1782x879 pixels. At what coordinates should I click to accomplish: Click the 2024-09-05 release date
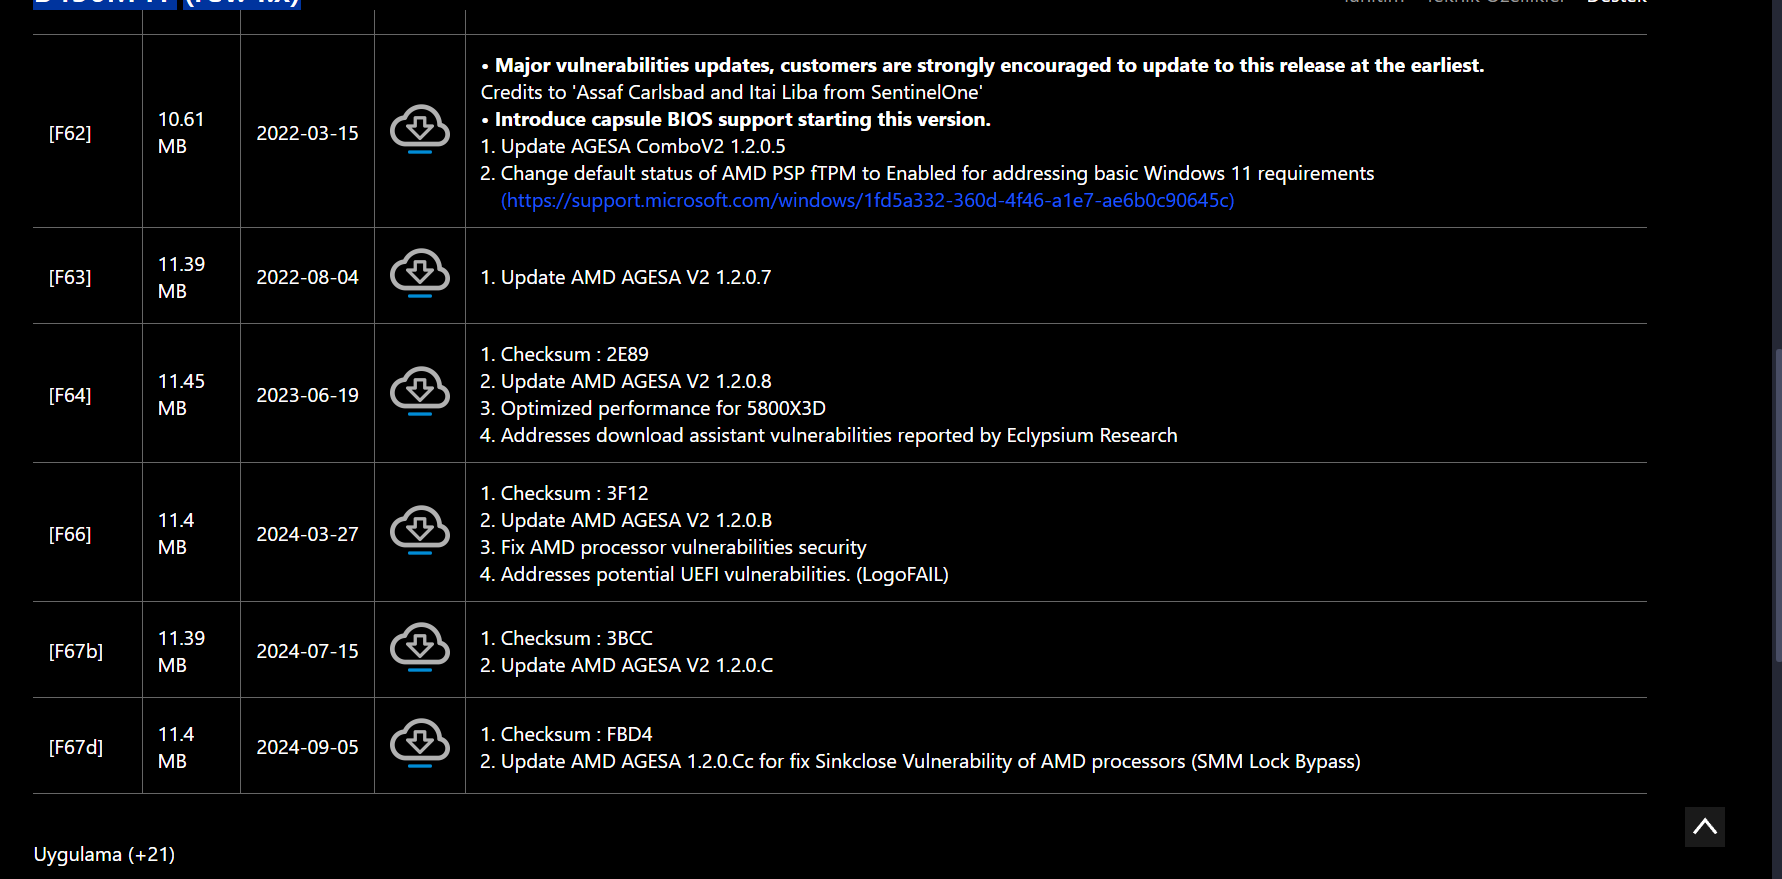(307, 747)
